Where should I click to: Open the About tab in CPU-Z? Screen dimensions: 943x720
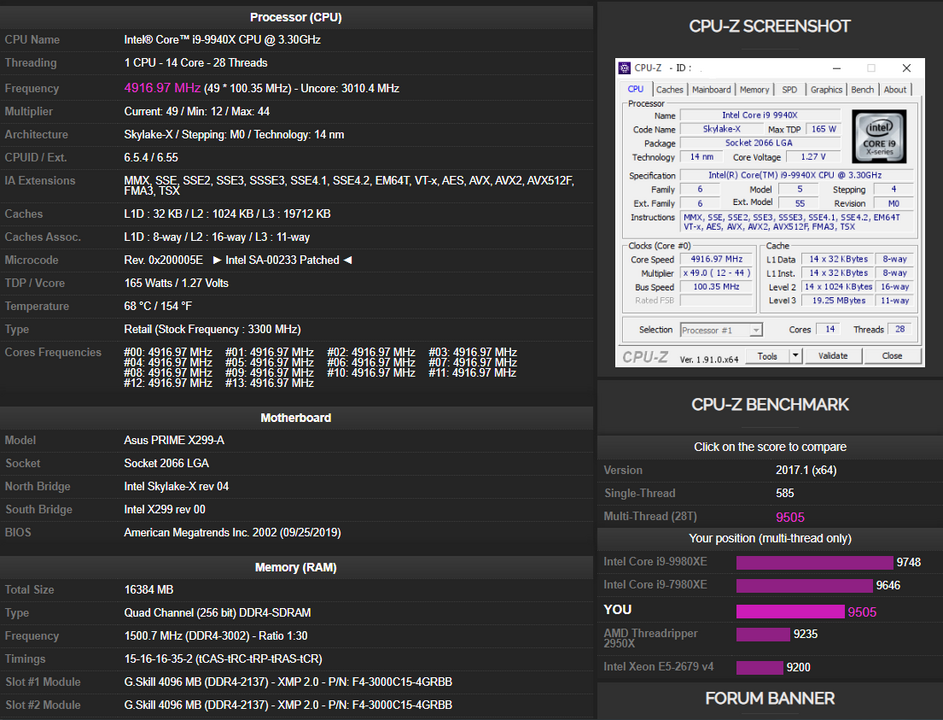[895, 90]
